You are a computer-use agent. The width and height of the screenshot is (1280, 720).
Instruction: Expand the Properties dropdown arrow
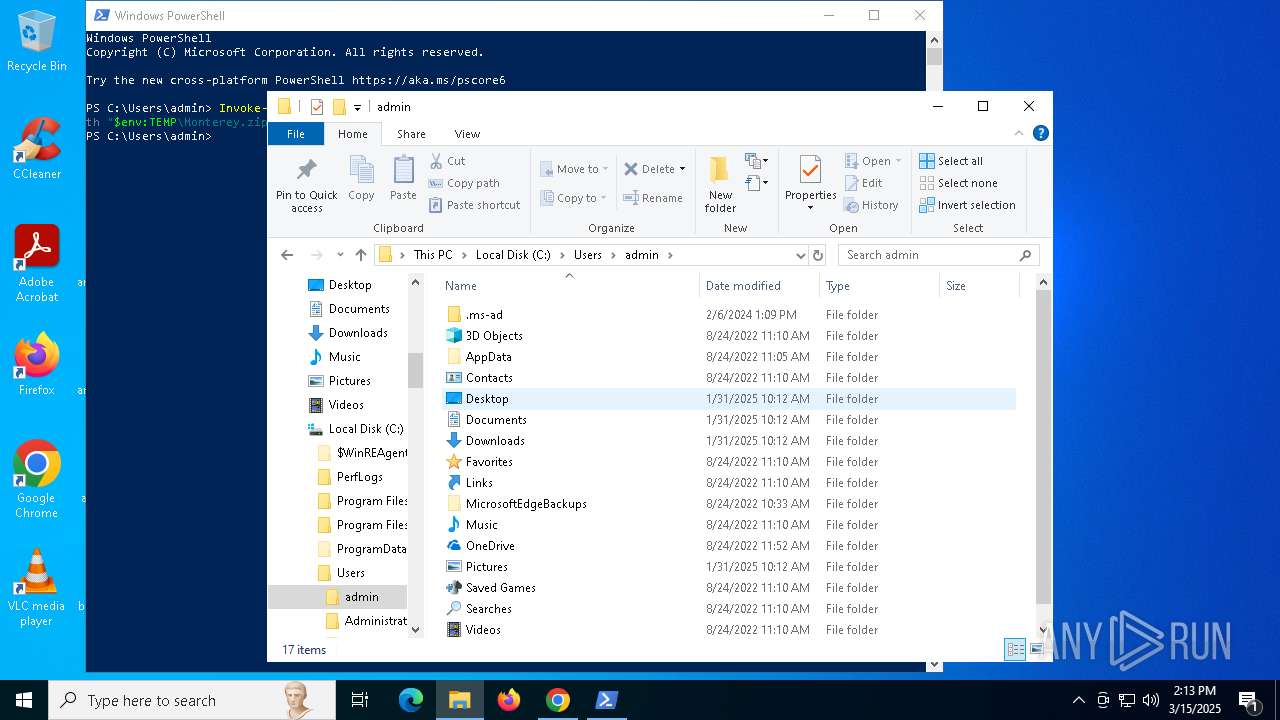[x=810, y=207]
